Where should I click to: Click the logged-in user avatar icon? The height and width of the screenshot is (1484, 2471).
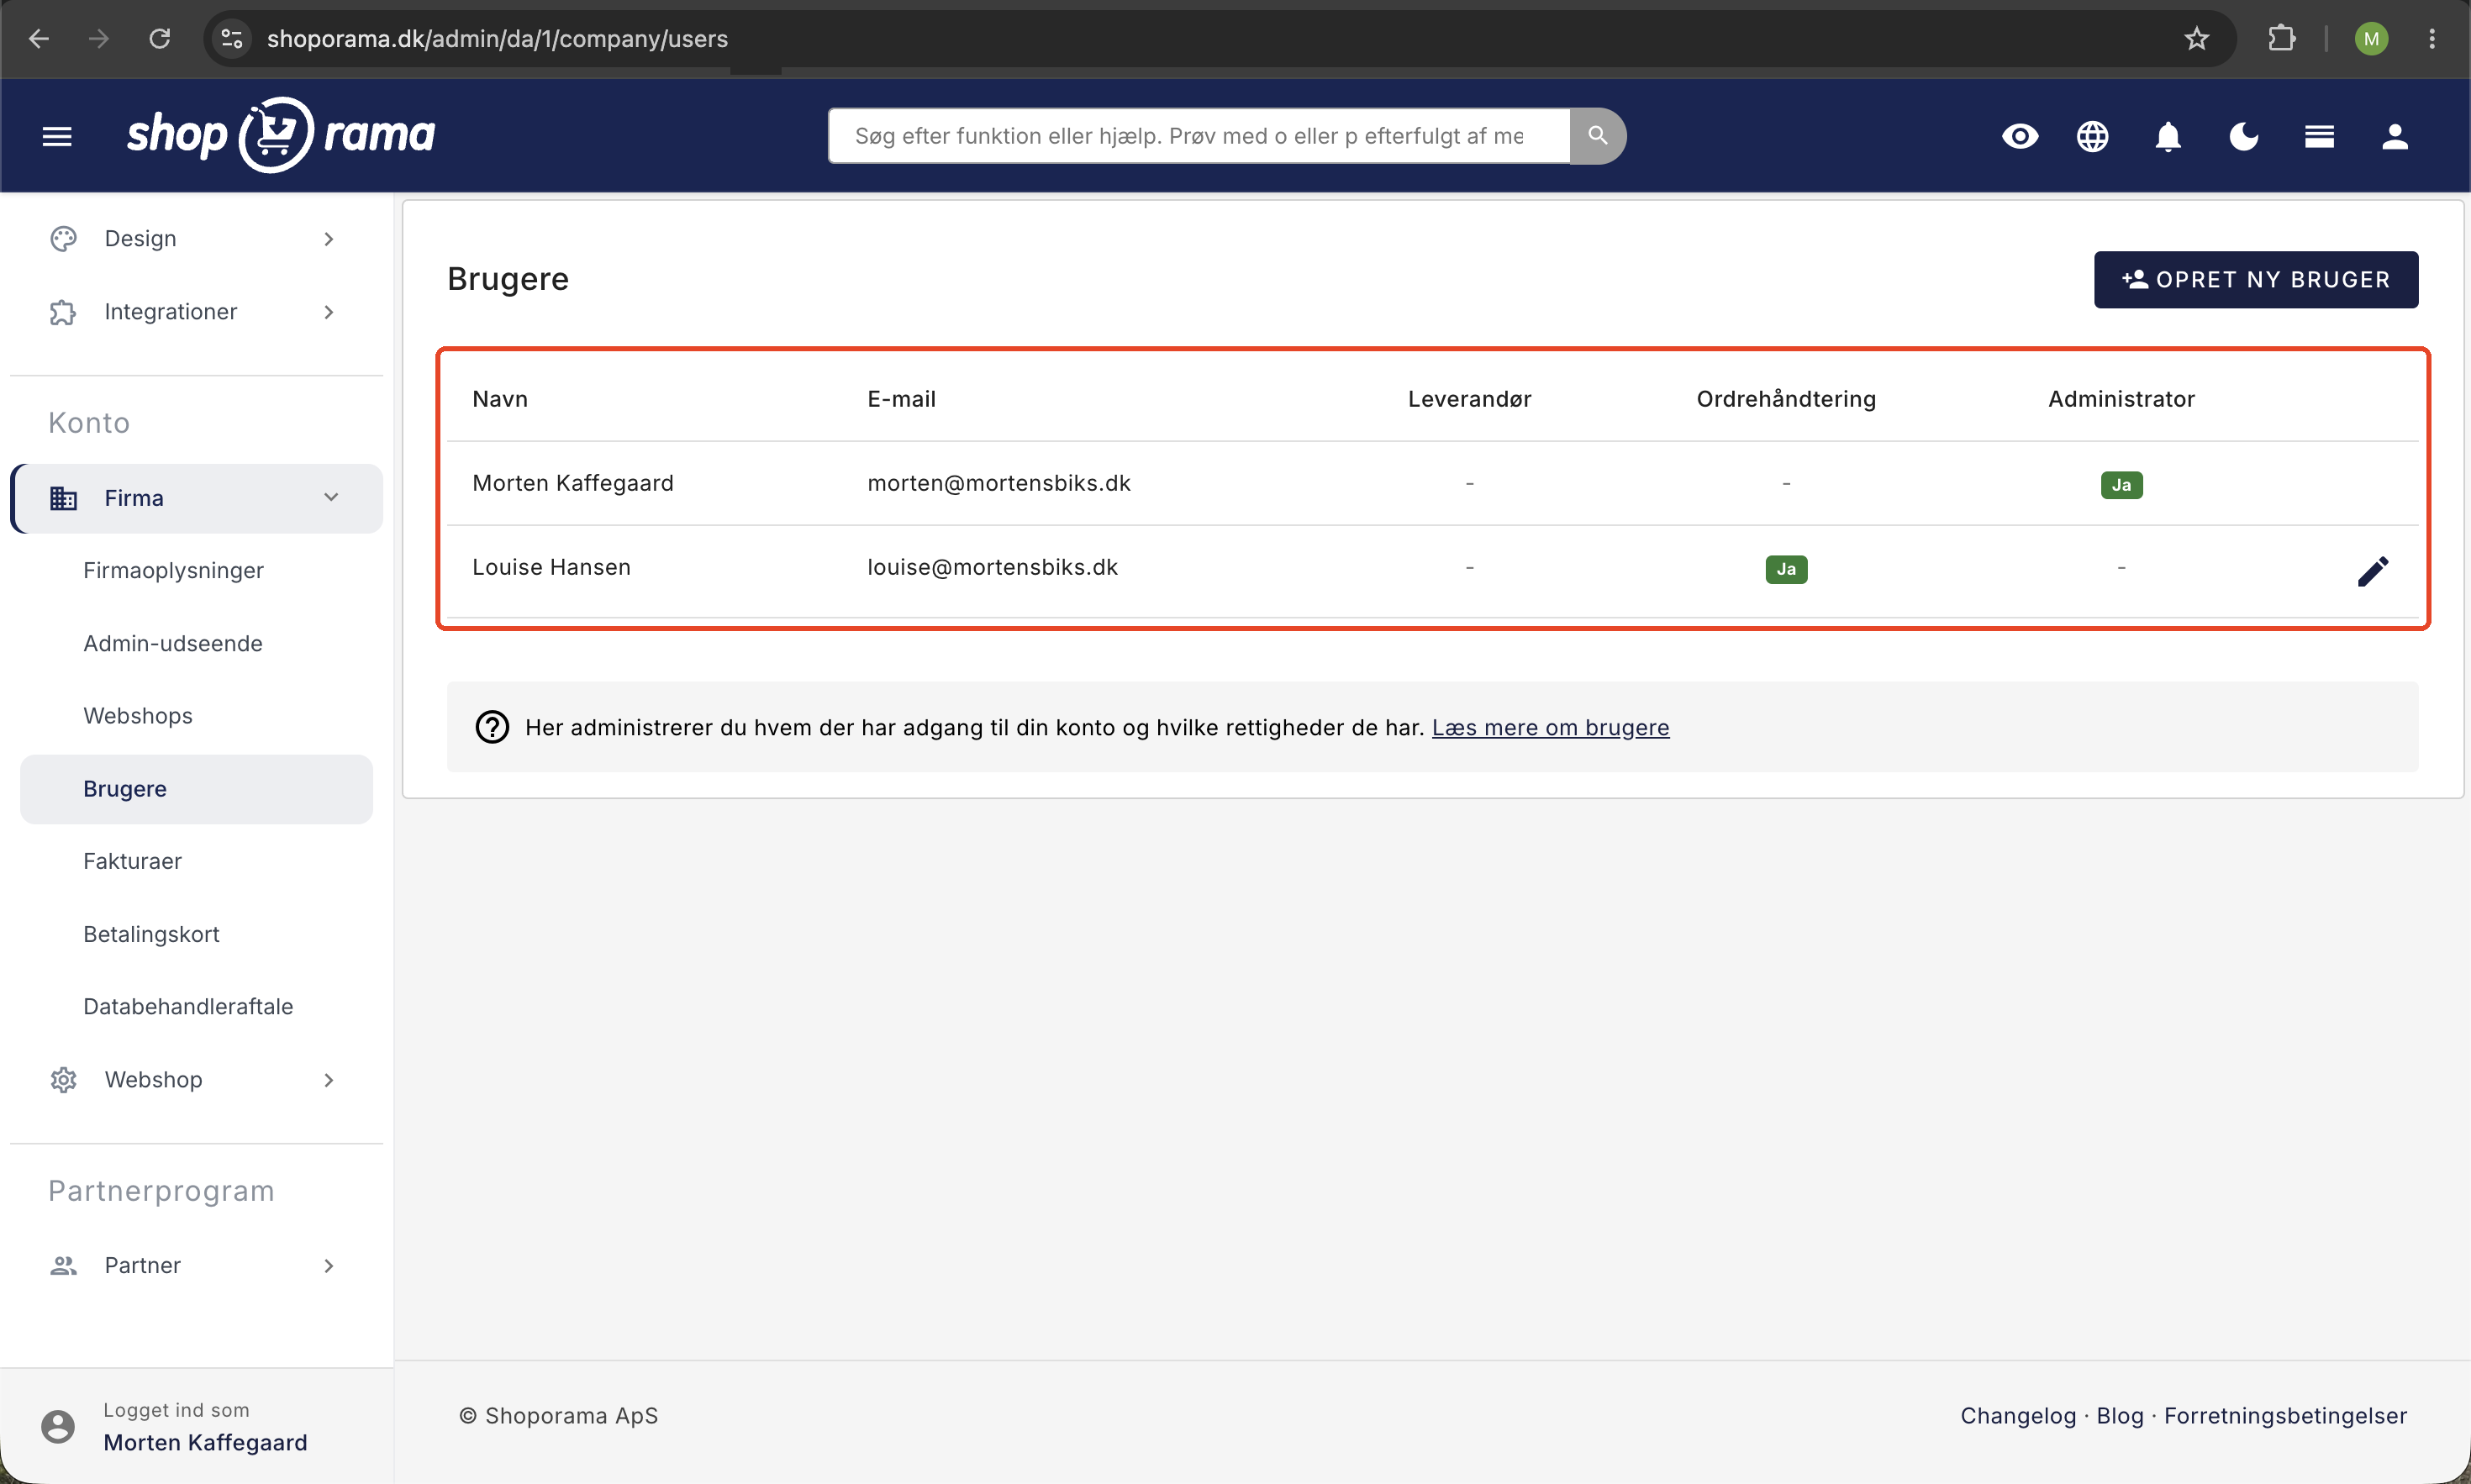tap(57, 1426)
